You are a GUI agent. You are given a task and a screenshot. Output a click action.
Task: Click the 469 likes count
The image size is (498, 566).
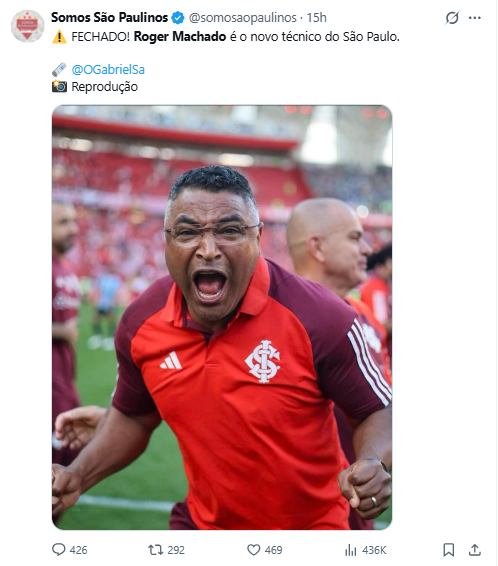[273, 550]
